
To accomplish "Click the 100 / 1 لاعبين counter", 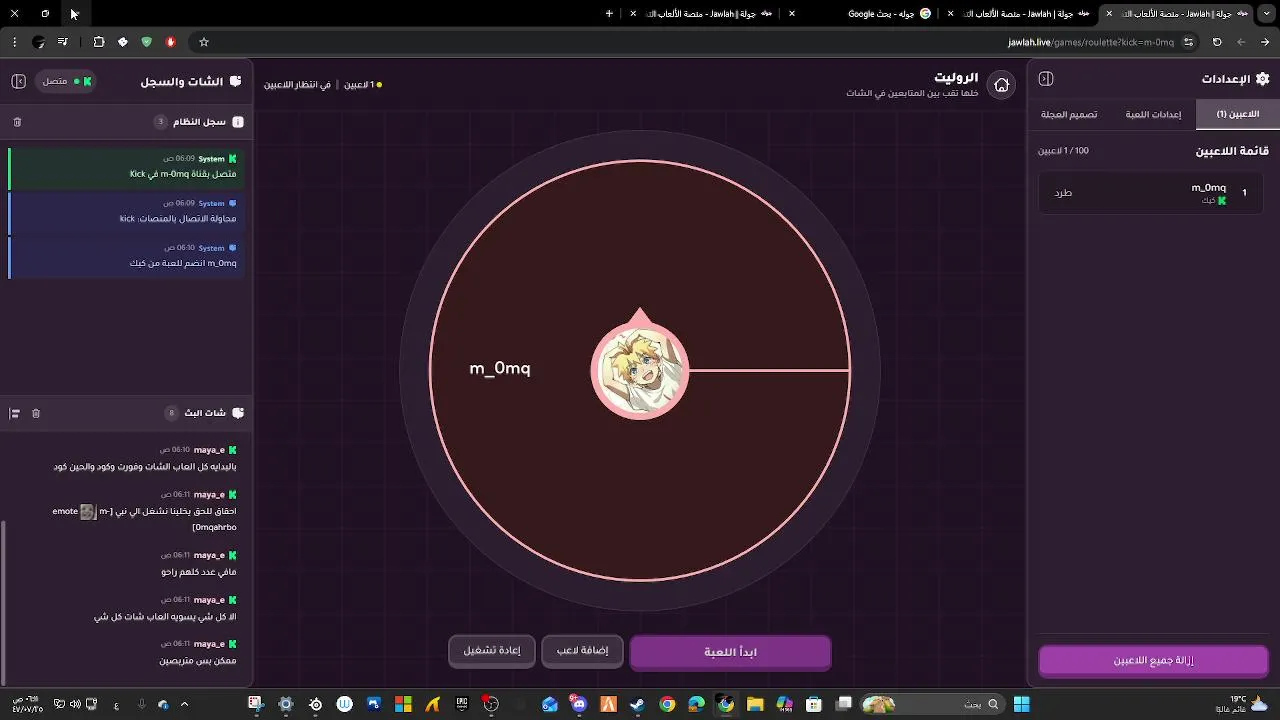I will [x=1063, y=151].
